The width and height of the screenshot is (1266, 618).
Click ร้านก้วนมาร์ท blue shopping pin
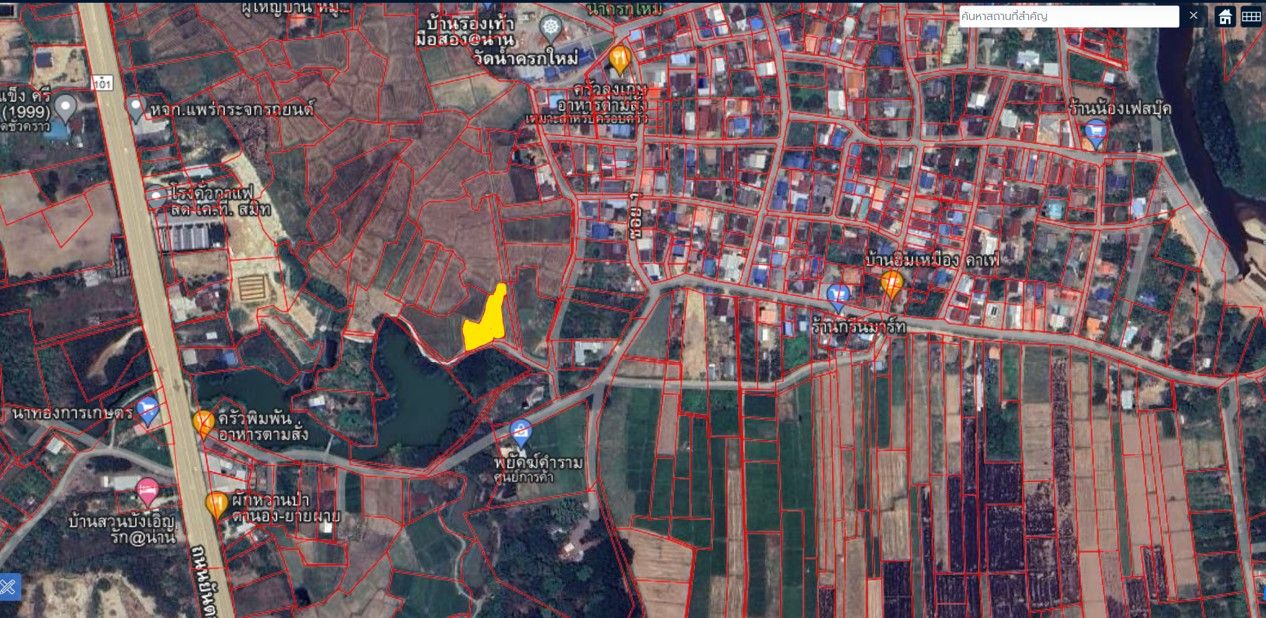point(838,296)
